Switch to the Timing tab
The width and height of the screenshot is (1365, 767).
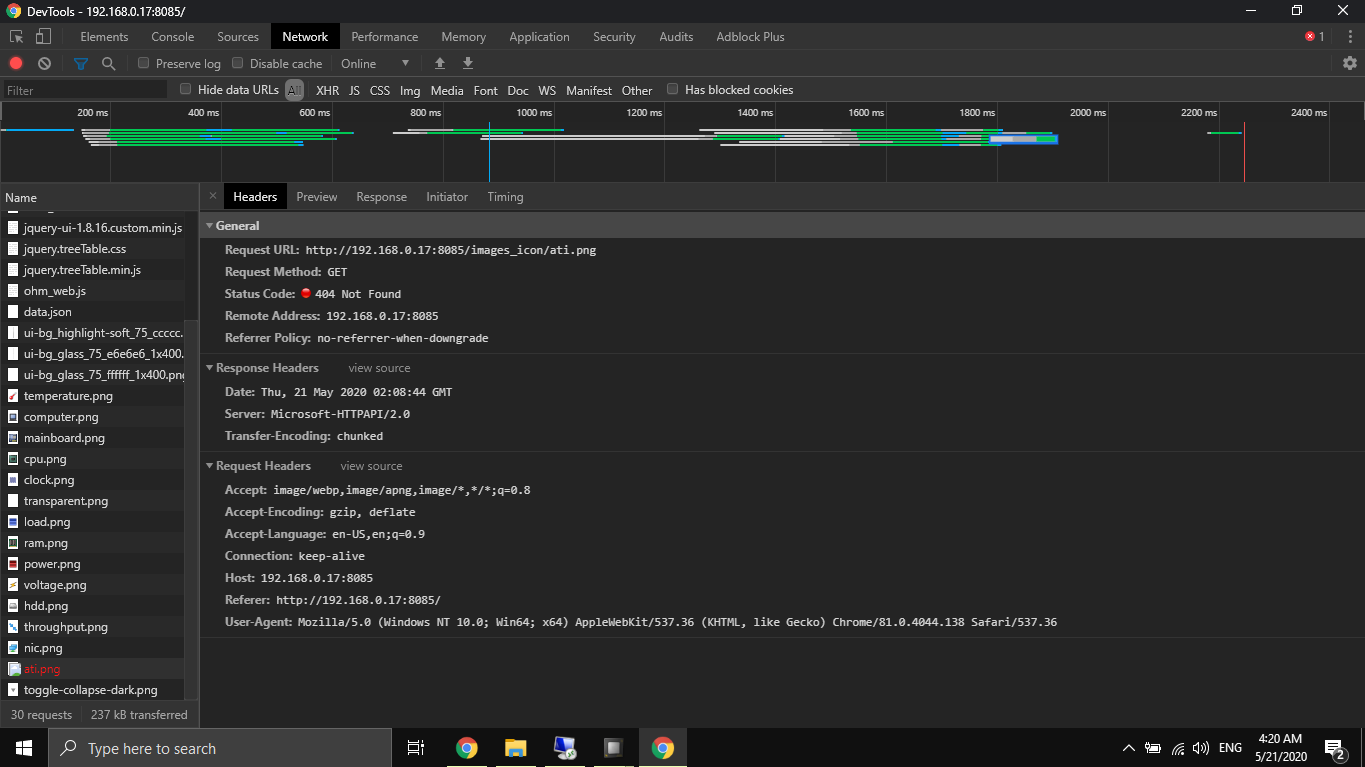[505, 196]
